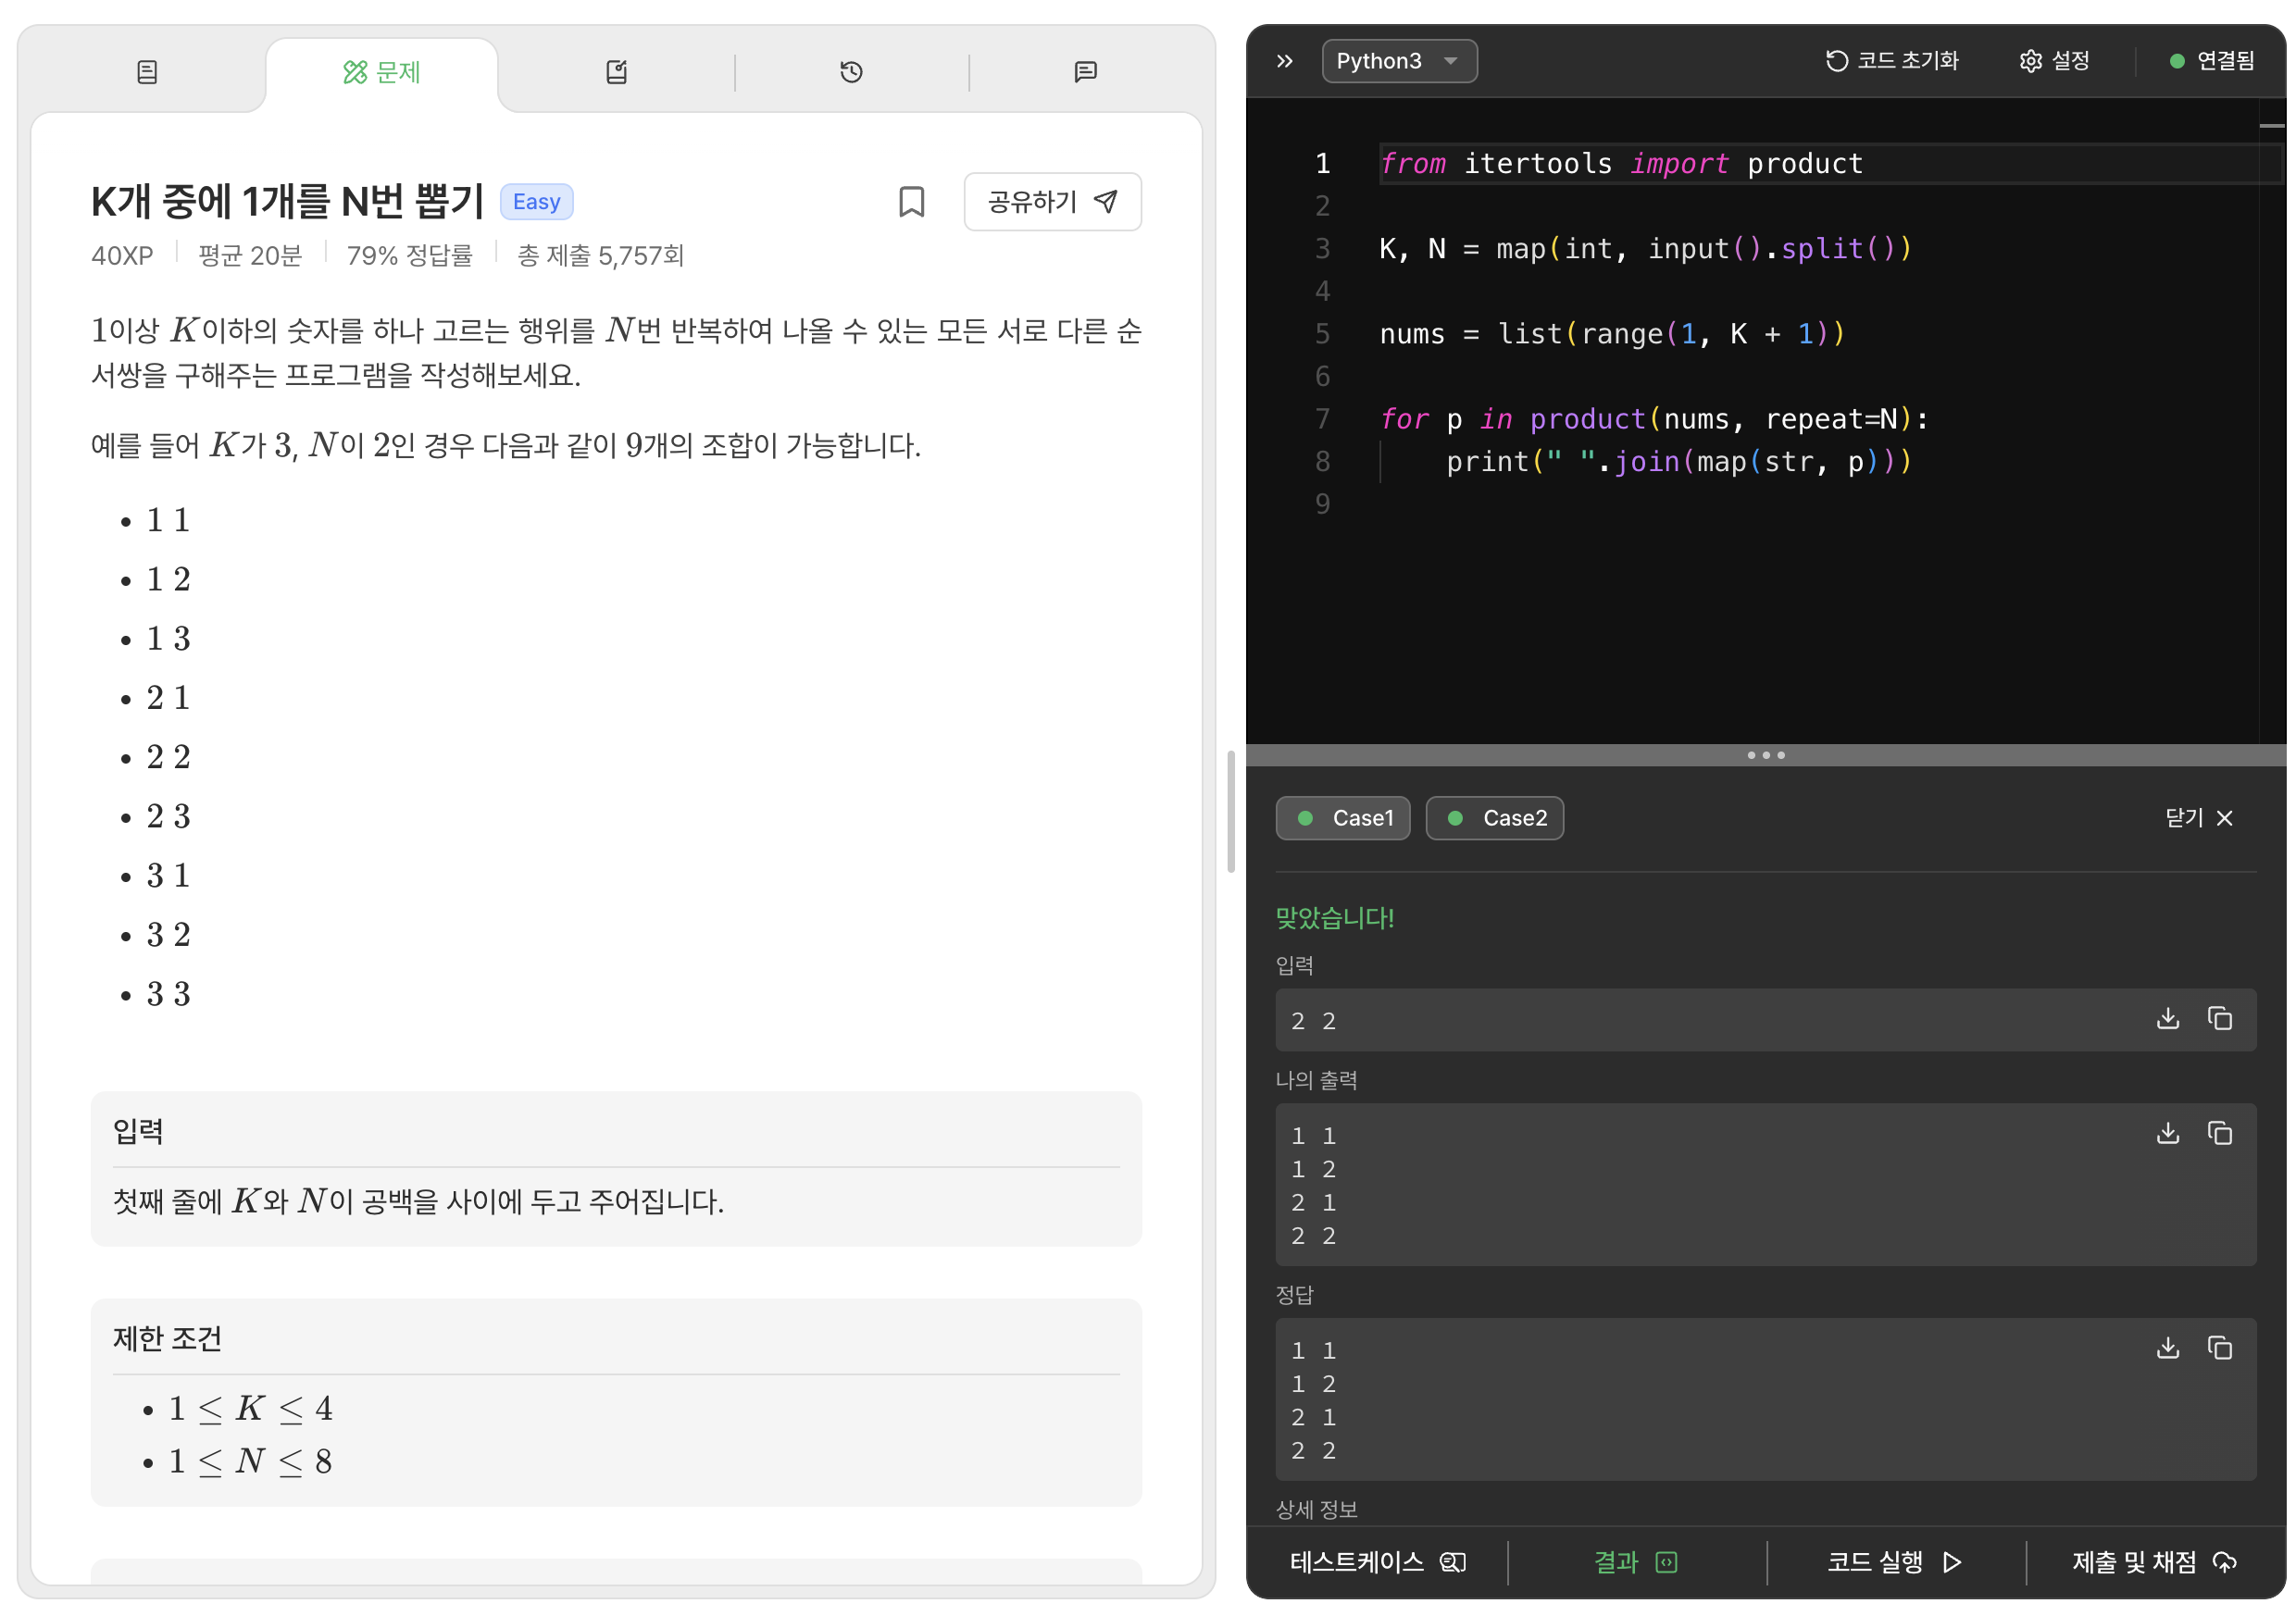Open the concept document tab icon
Screen dimensions: 2296x1616
click(x=147, y=72)
